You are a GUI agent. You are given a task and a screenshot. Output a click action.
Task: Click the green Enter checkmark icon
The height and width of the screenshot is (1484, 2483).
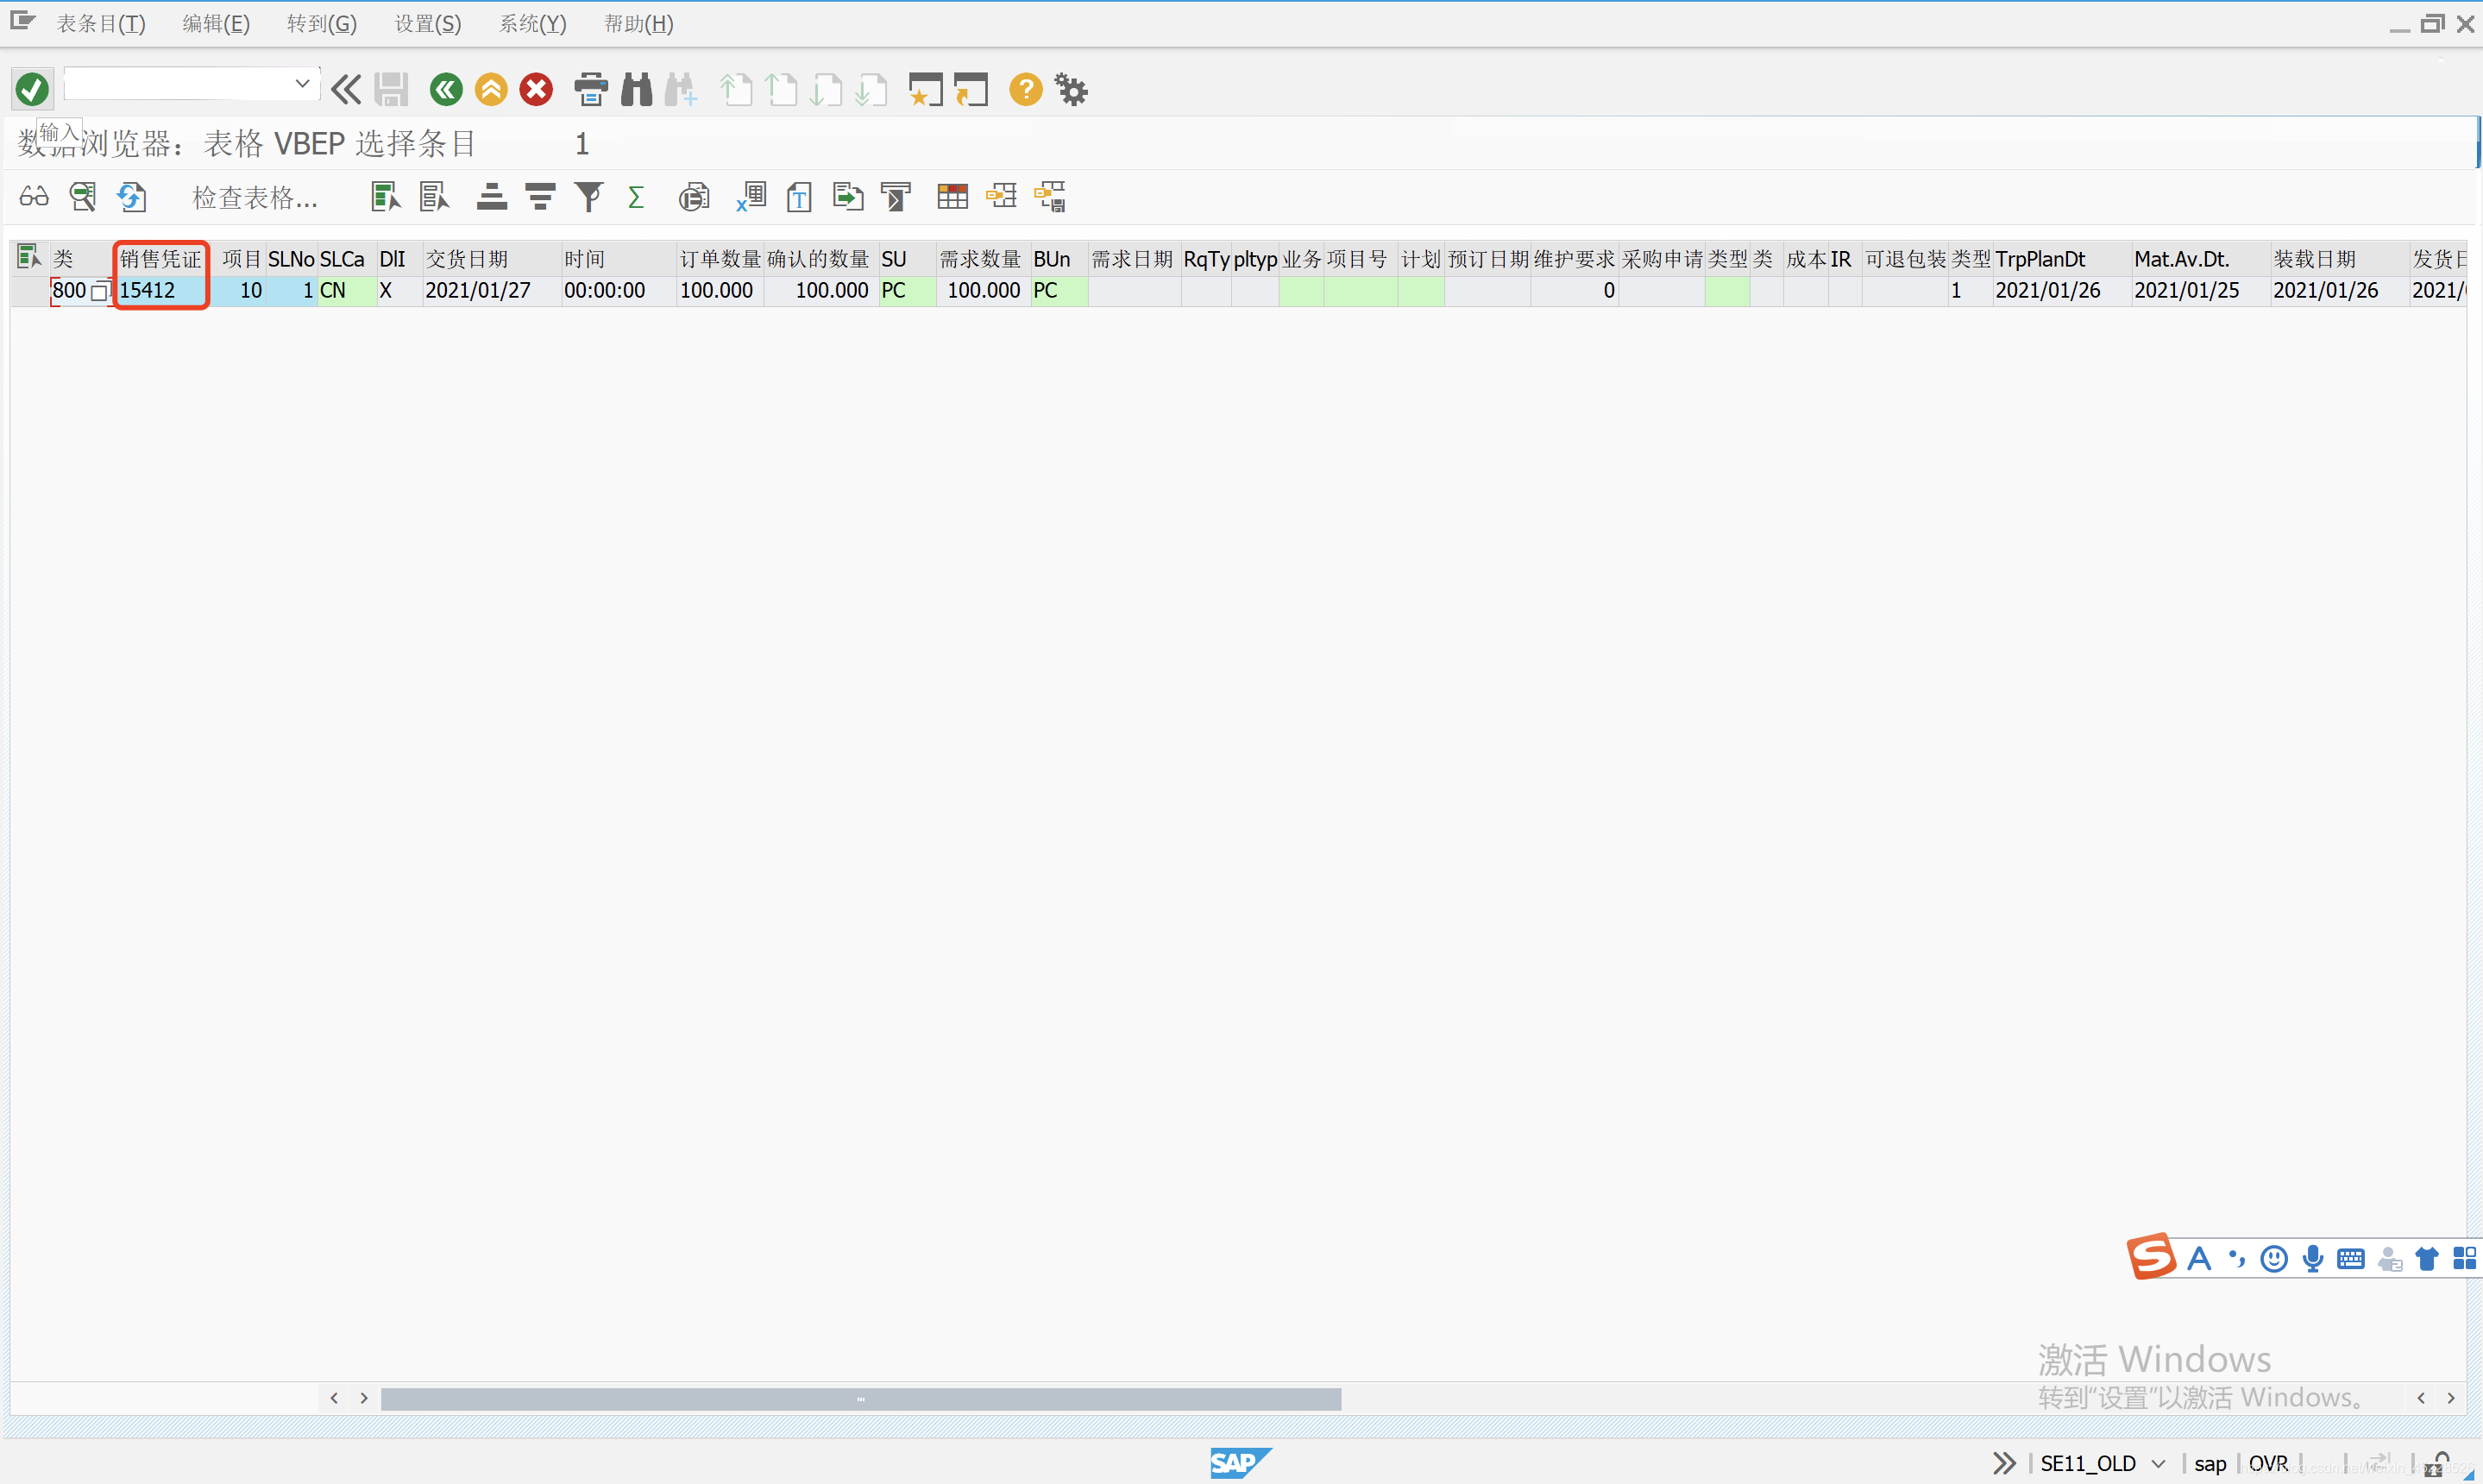coord(32,90)
